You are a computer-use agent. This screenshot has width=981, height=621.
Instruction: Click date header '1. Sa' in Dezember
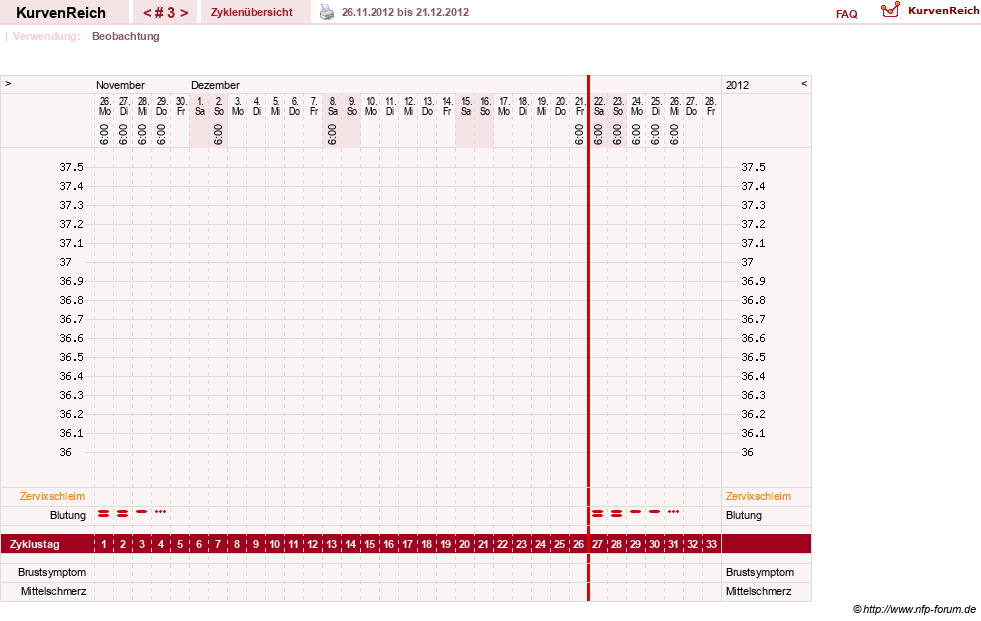200,106
